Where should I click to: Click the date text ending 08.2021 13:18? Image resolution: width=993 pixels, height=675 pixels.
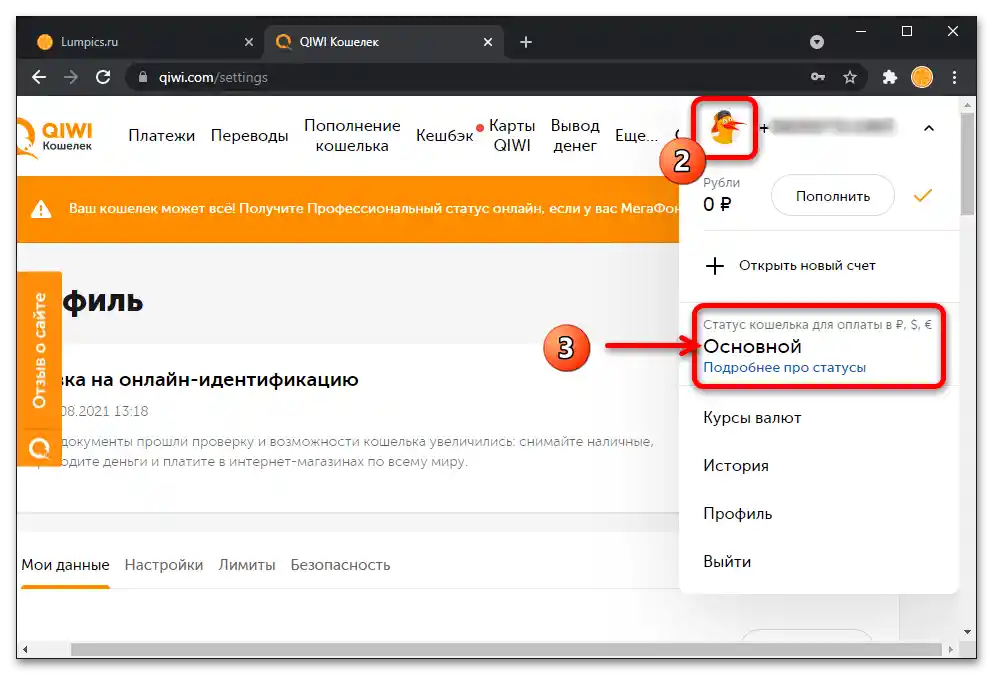[105, 411]
